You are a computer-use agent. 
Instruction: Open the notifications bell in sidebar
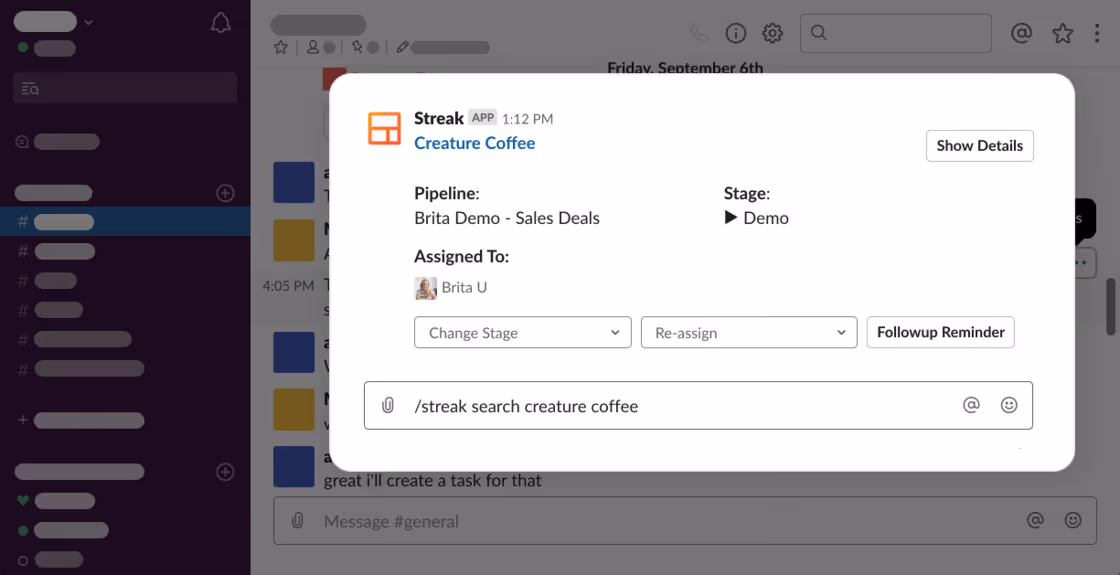pyautogui.click(x=221, y=23)
